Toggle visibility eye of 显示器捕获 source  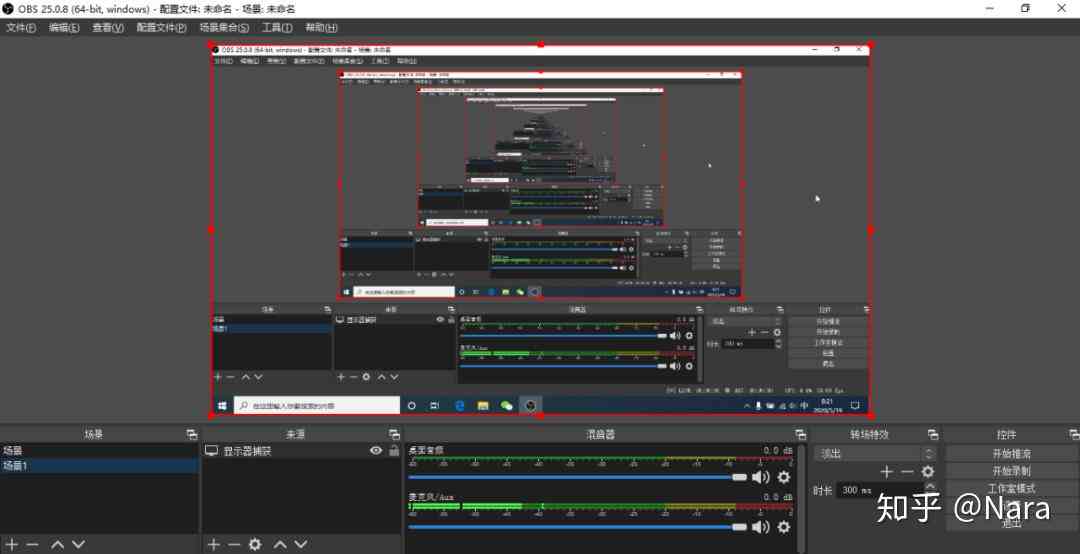[x=376, y=451]
